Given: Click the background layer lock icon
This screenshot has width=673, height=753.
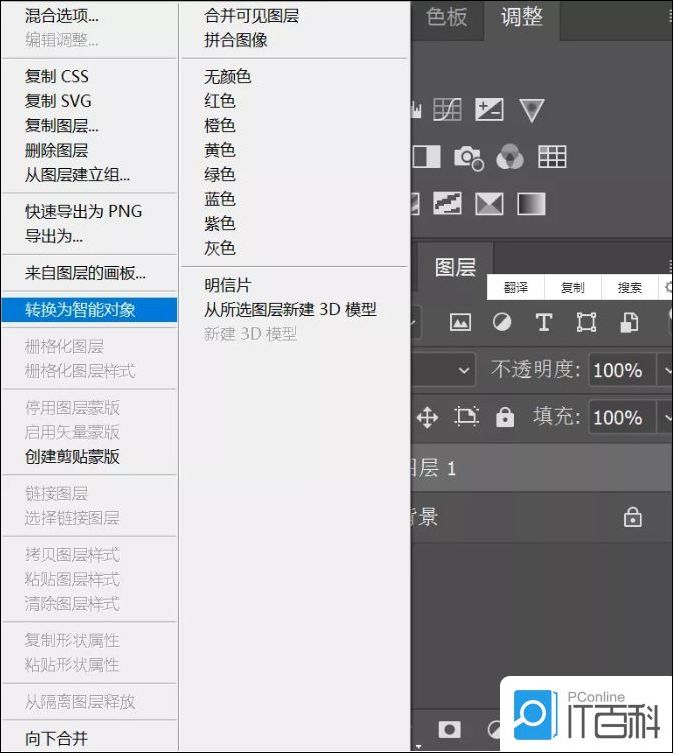Looking at the screenshot, I should pyautogui.click(x=633, y=517).
